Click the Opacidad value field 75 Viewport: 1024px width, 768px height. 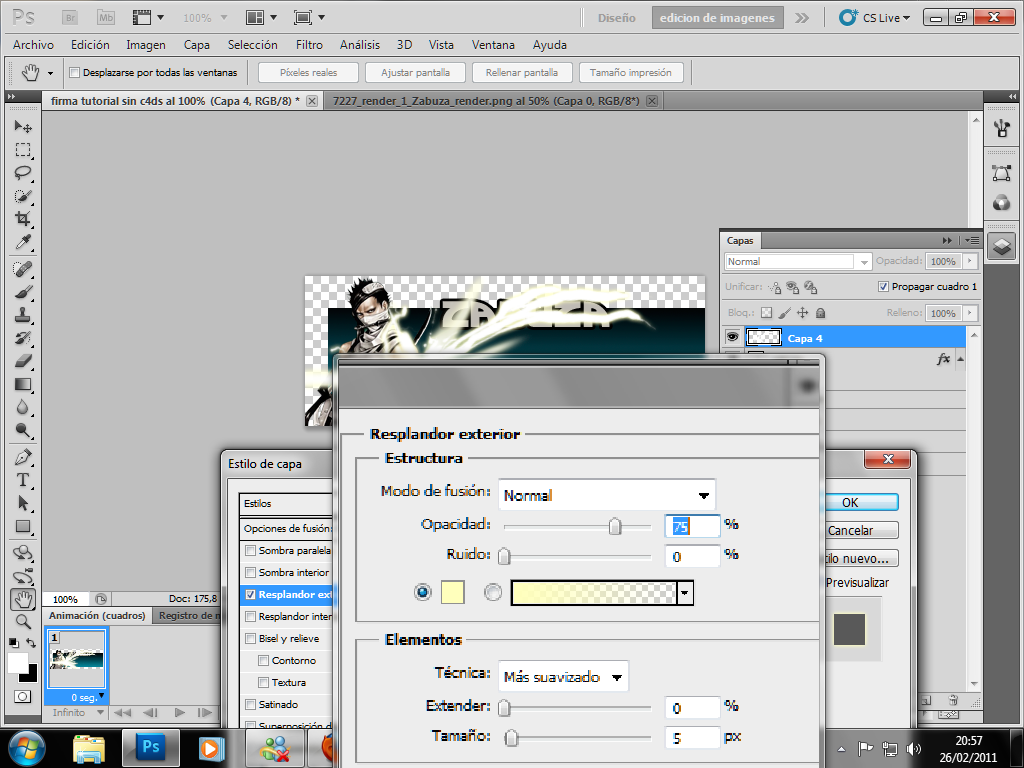[x=692, y=526]
